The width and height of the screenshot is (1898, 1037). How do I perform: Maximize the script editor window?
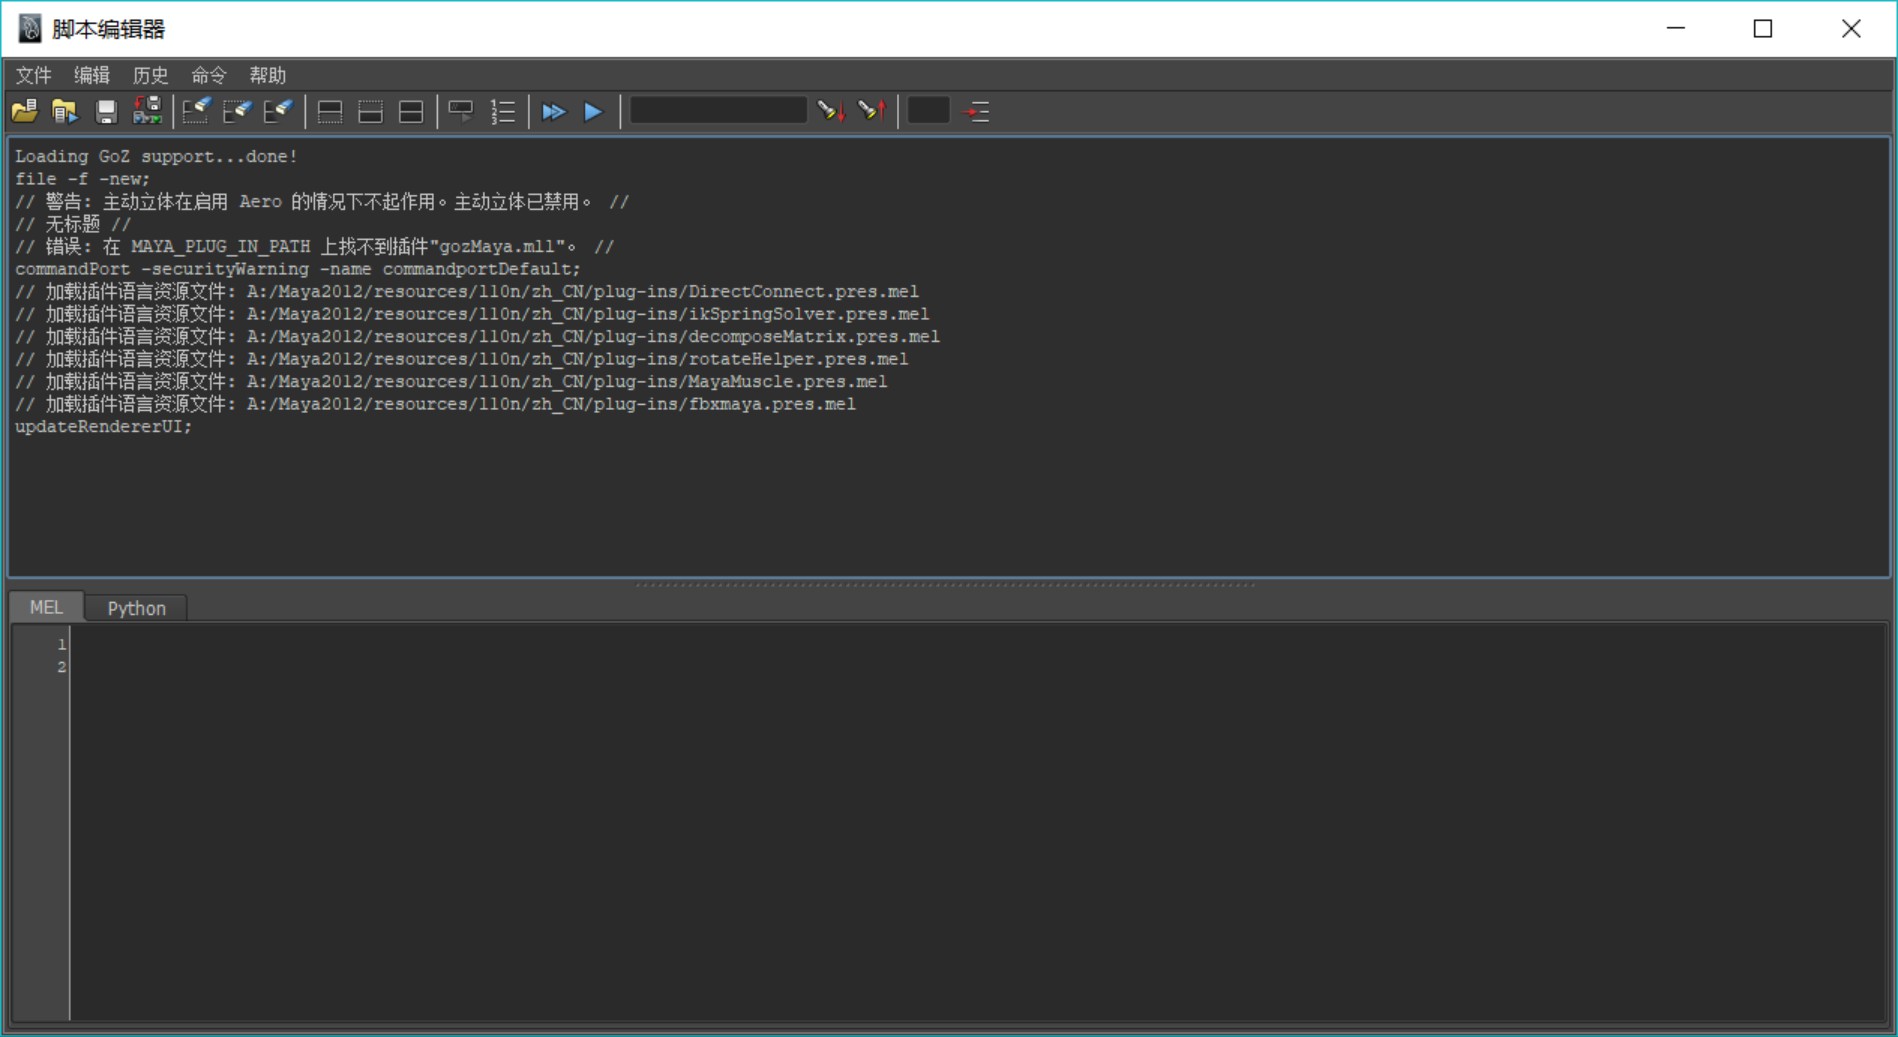coord(1763,28)
